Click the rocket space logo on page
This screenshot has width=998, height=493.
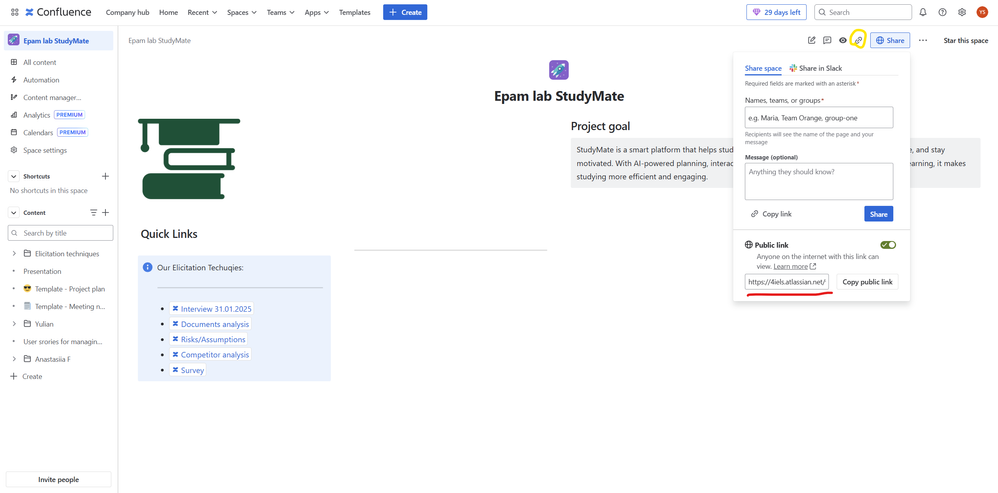click(x=558, y=70)
